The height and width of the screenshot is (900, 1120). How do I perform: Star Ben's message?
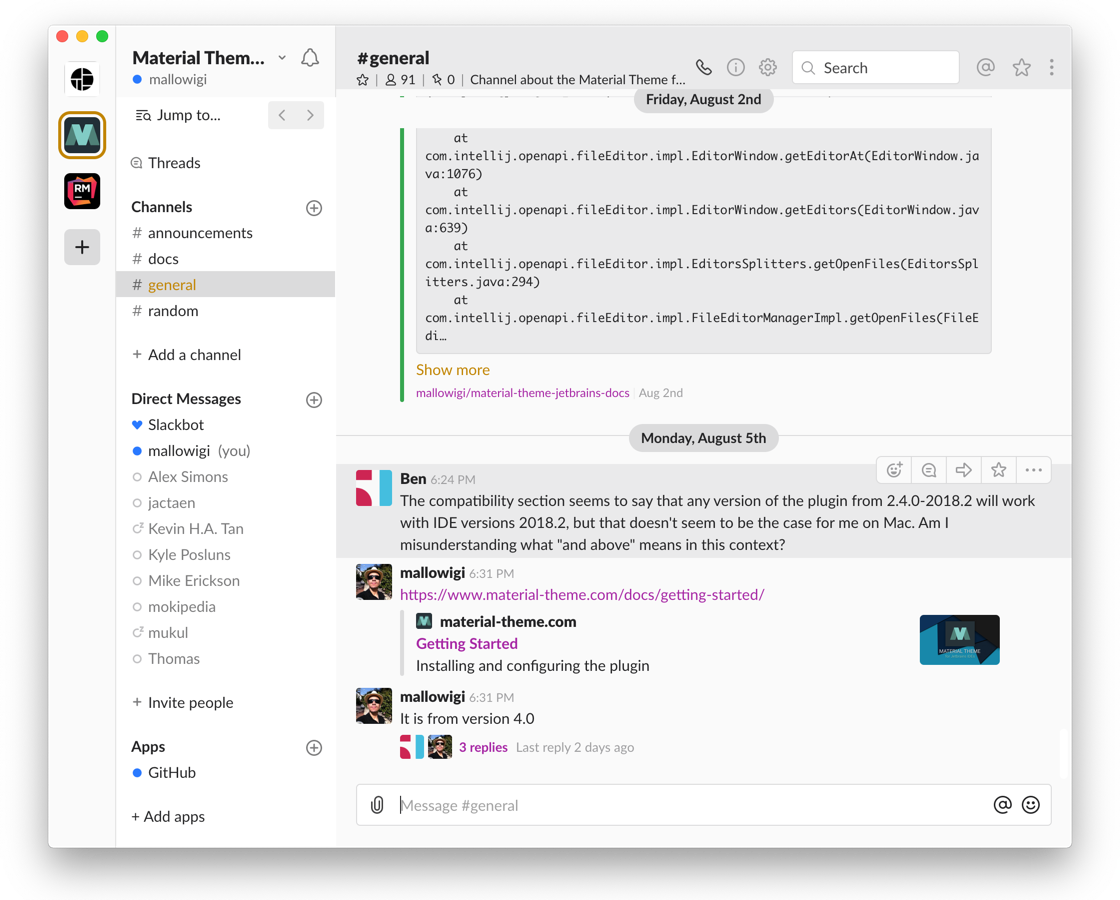point(999,470)
